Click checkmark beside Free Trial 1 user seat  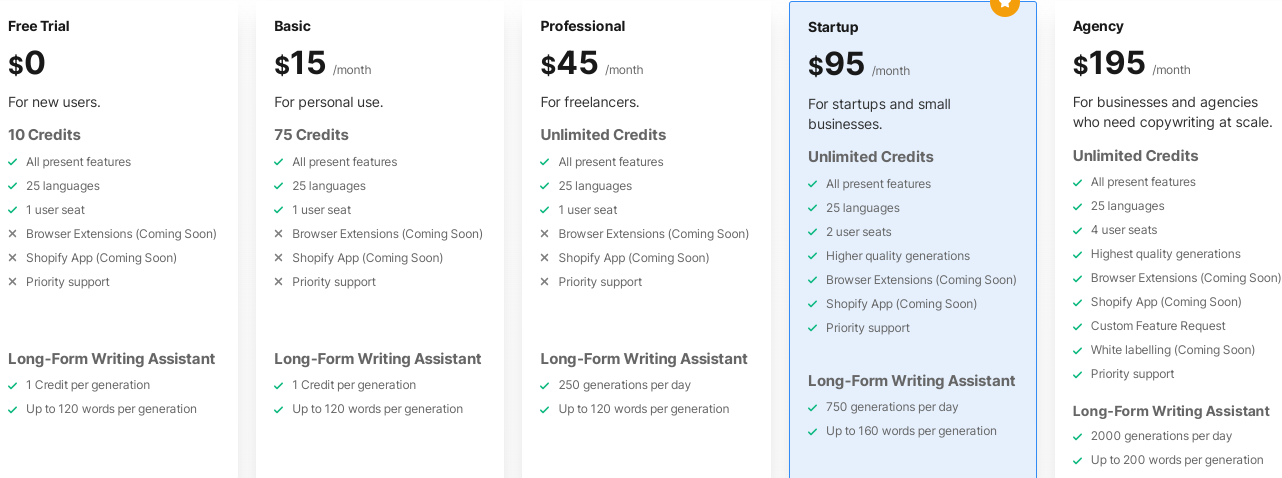tap(13, 210)
